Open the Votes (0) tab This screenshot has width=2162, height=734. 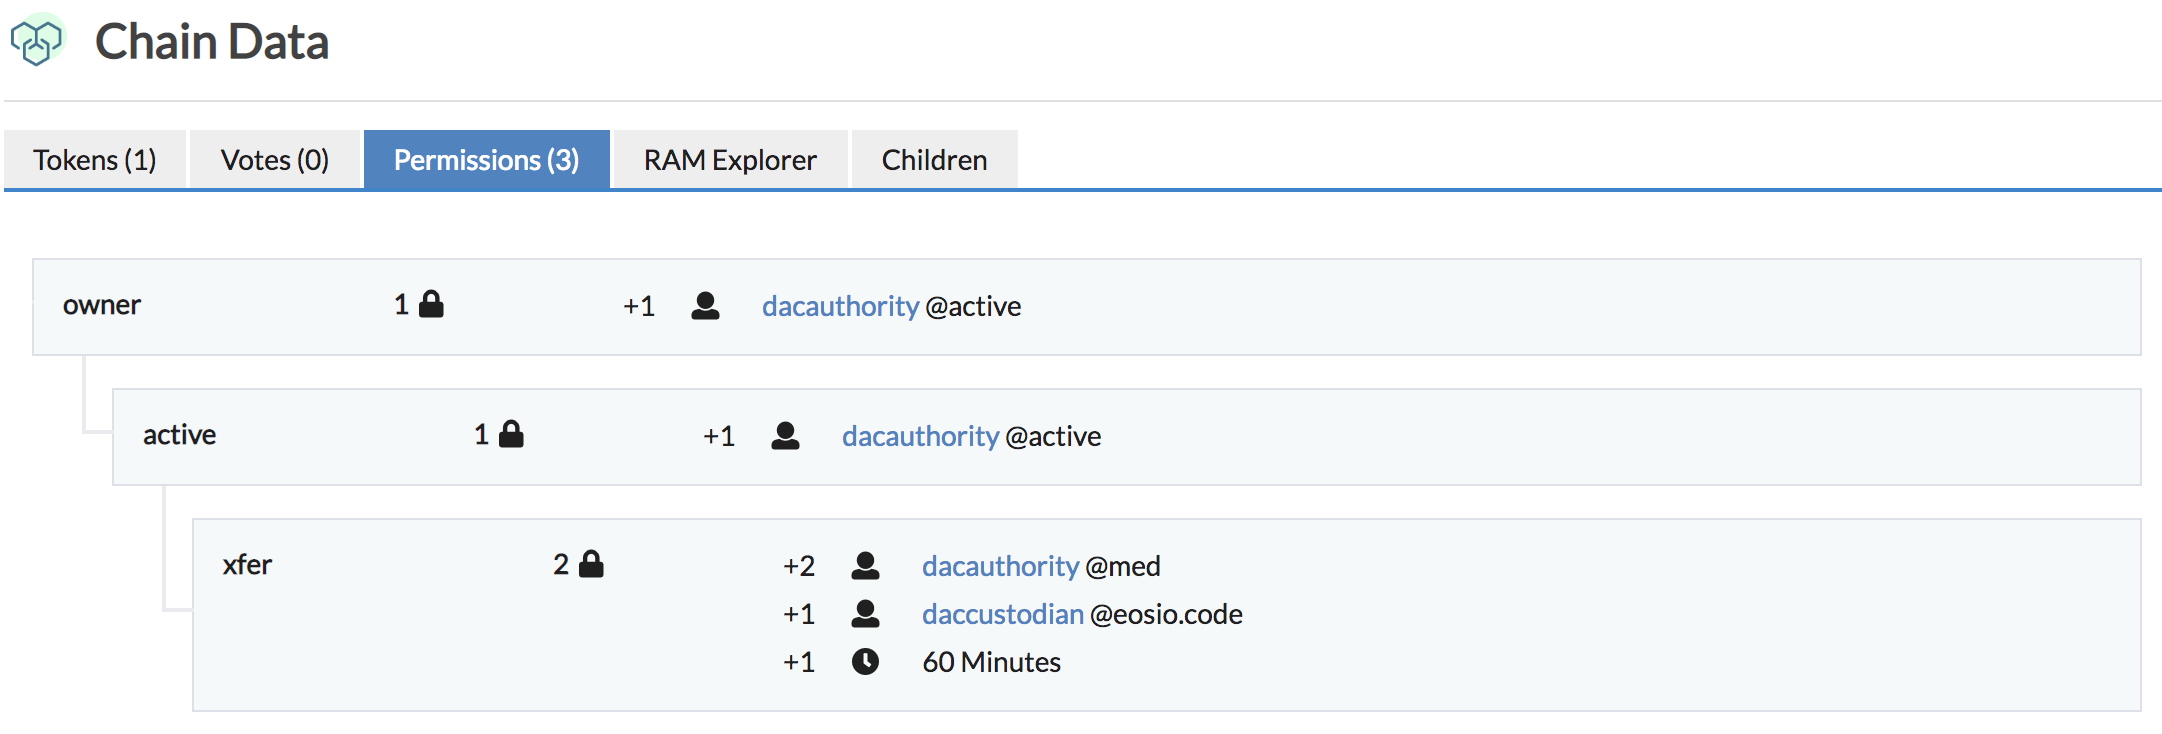pos(275,160)
